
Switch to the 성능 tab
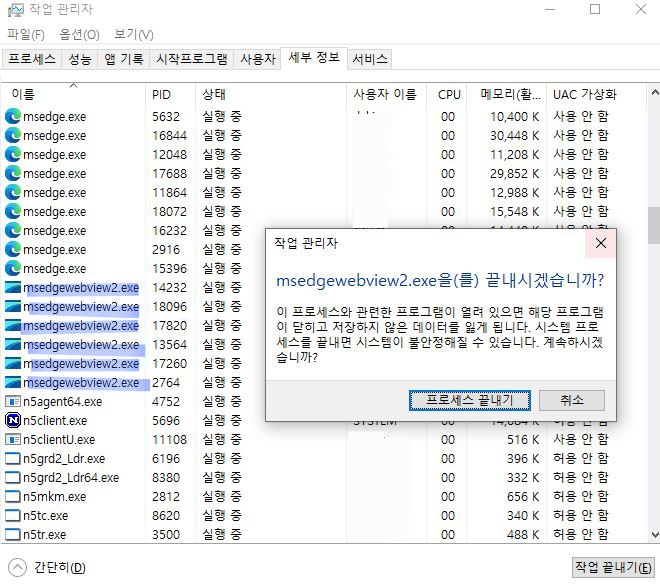click(80, 59)
